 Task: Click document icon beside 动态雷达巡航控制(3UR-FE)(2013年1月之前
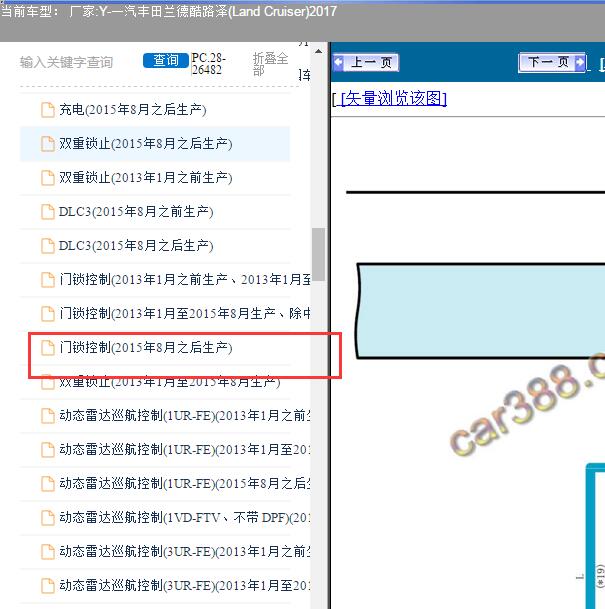(48, 552)
